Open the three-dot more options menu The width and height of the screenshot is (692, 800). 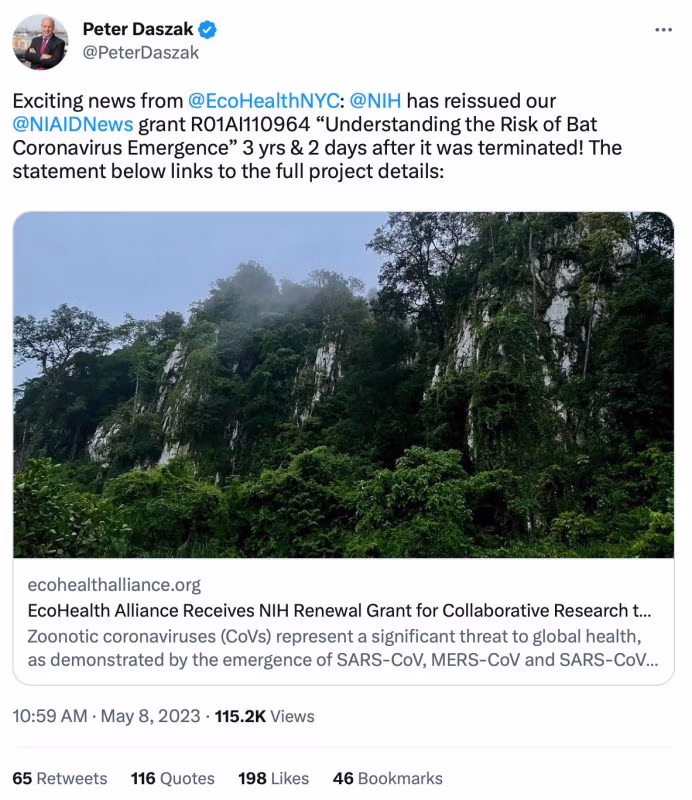pyautogui.click(x=663, y=30)
